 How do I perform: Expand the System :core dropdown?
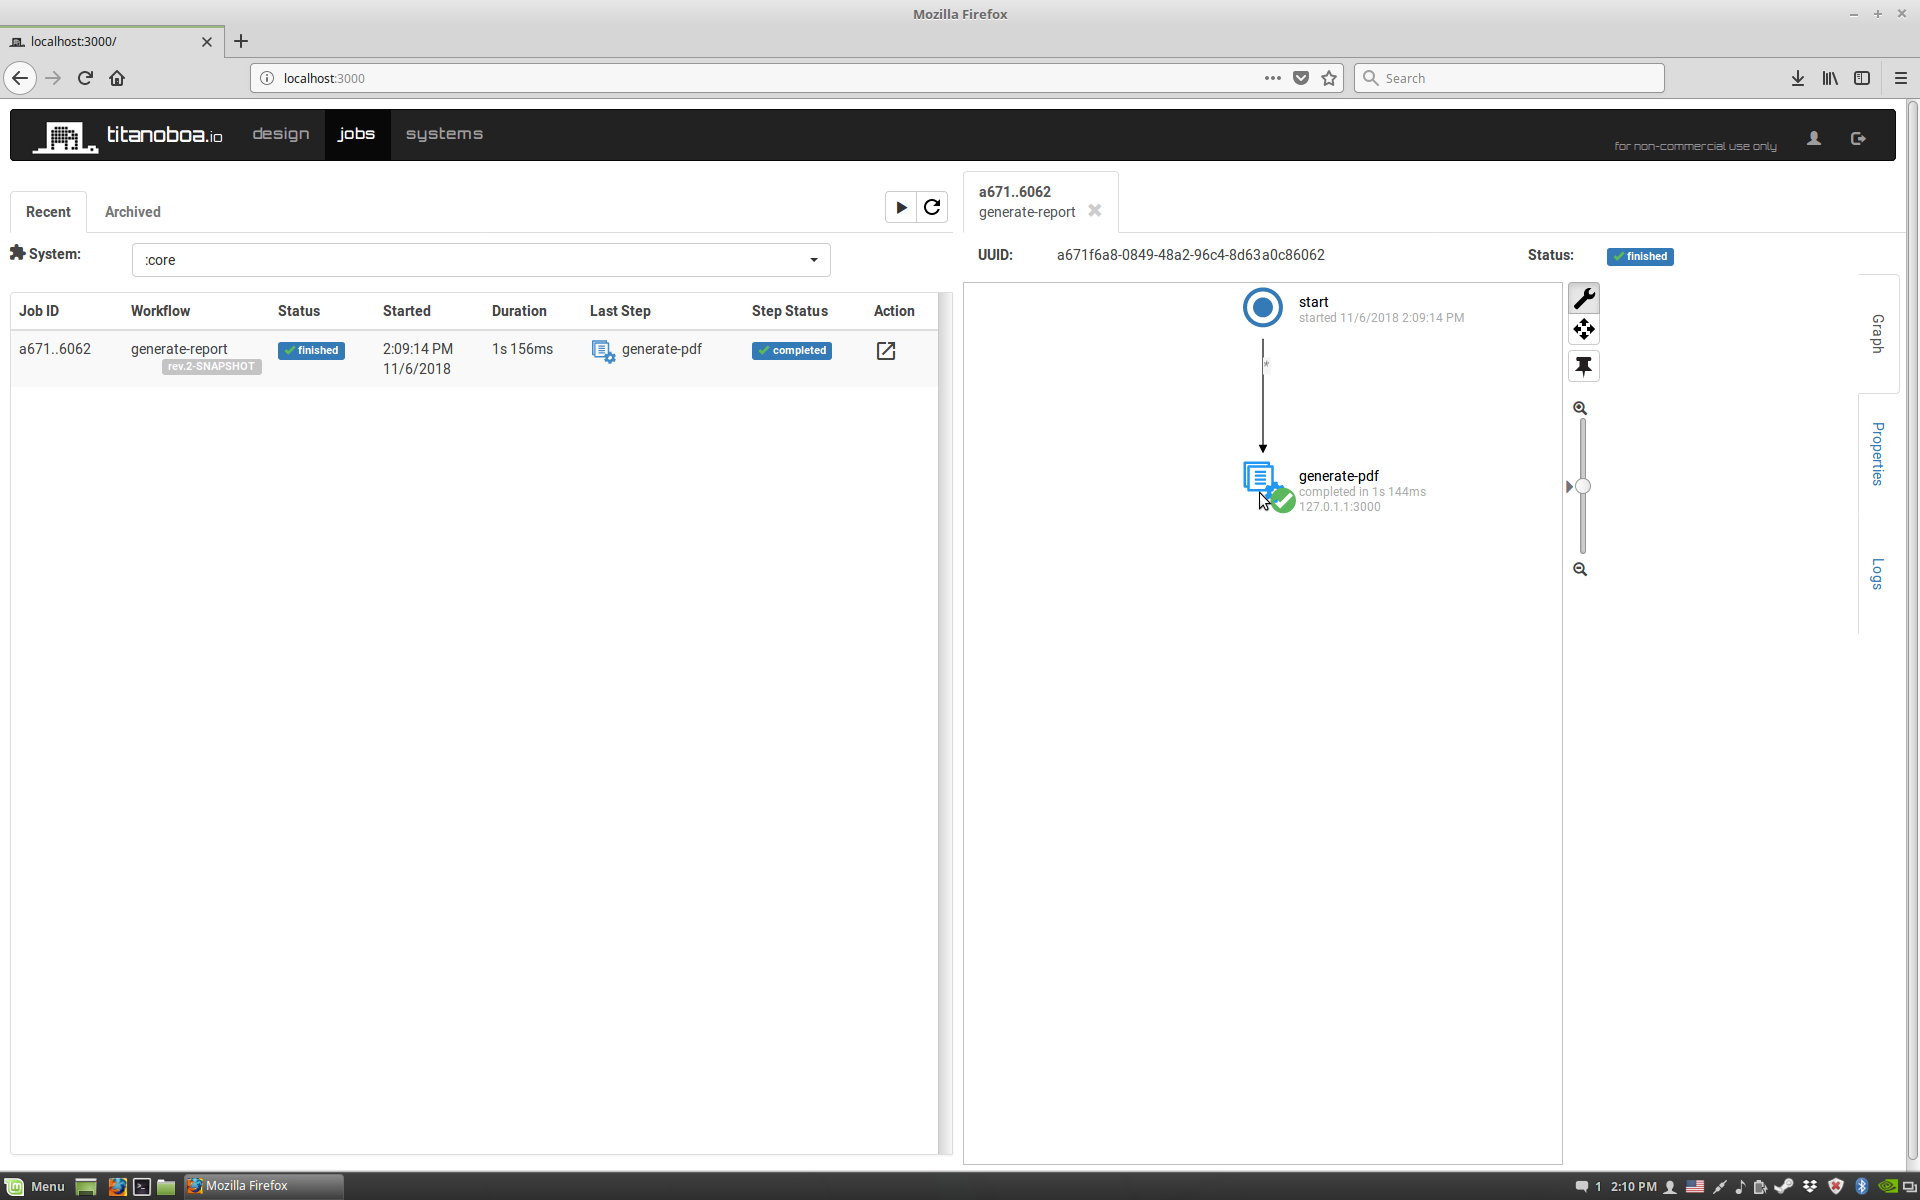pyautogui.click(x=480, y=260)
